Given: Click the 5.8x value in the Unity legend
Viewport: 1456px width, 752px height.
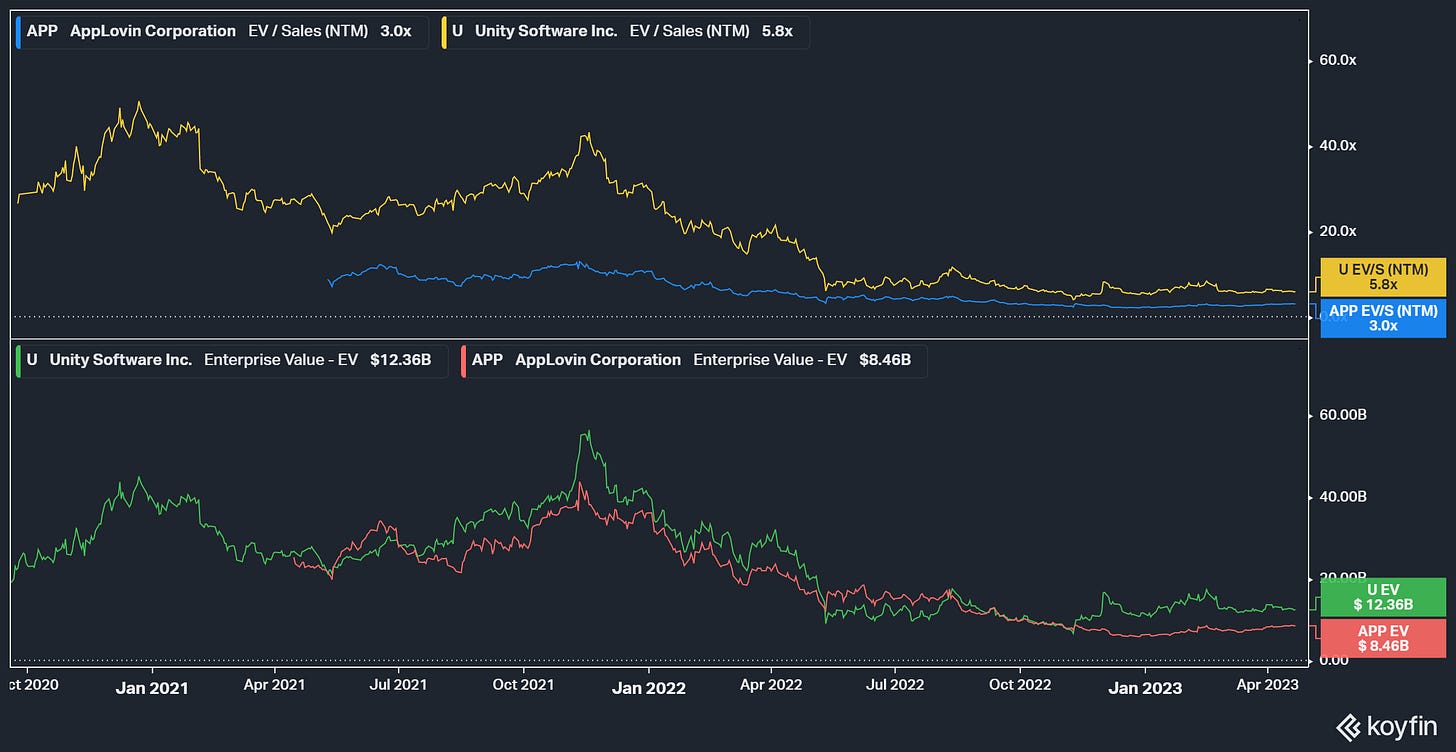Looking at the screenshot, I should click(x=776, y=31).
